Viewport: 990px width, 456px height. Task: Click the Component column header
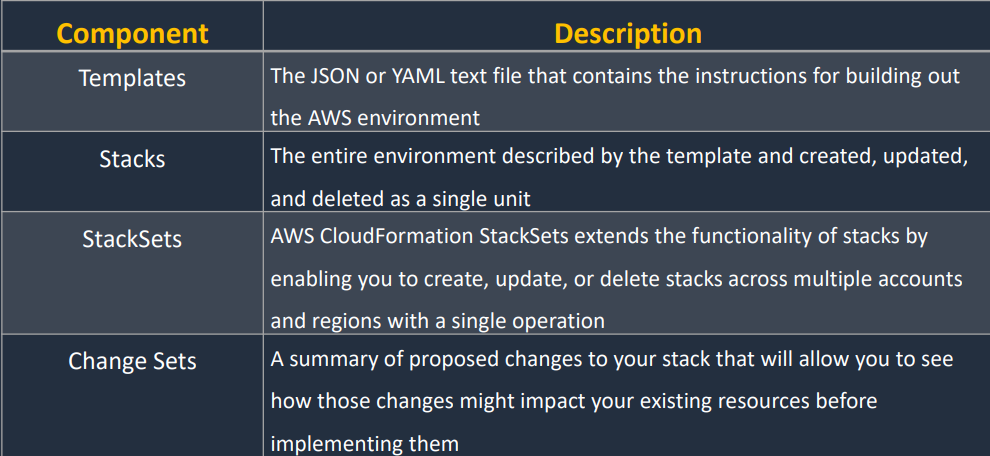point(133,33)
